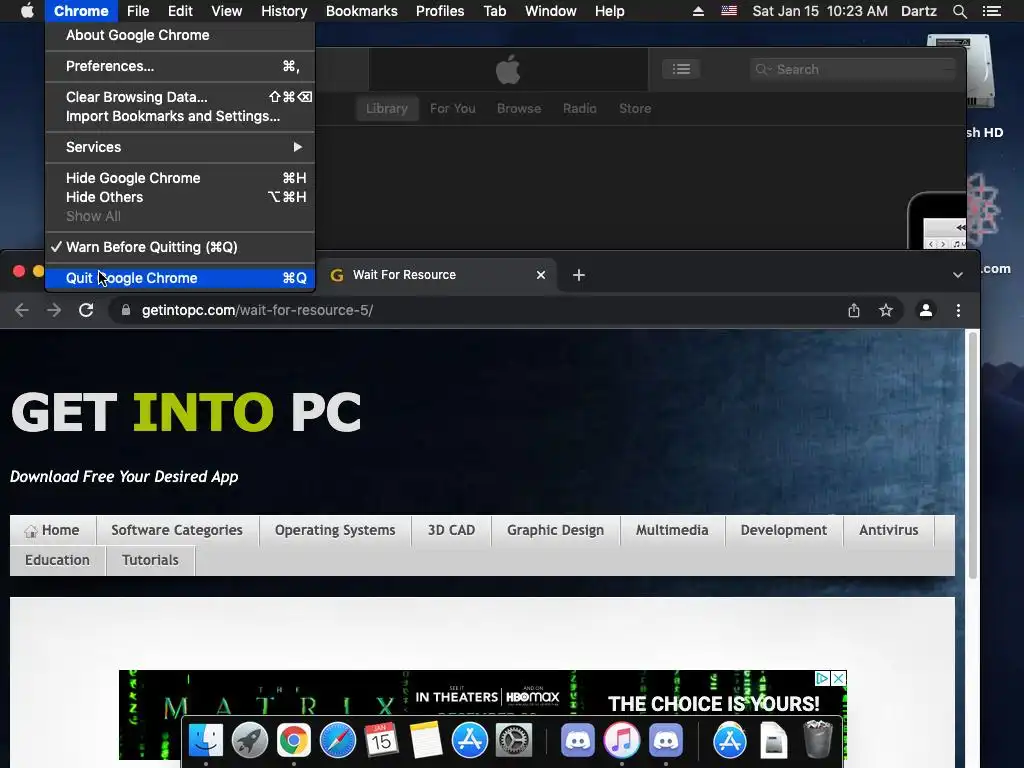Image resolution: width=1024 pixels, height=768 pixels.
Task: Bookmark this tab with the star icon
Action: coord(886,310)
